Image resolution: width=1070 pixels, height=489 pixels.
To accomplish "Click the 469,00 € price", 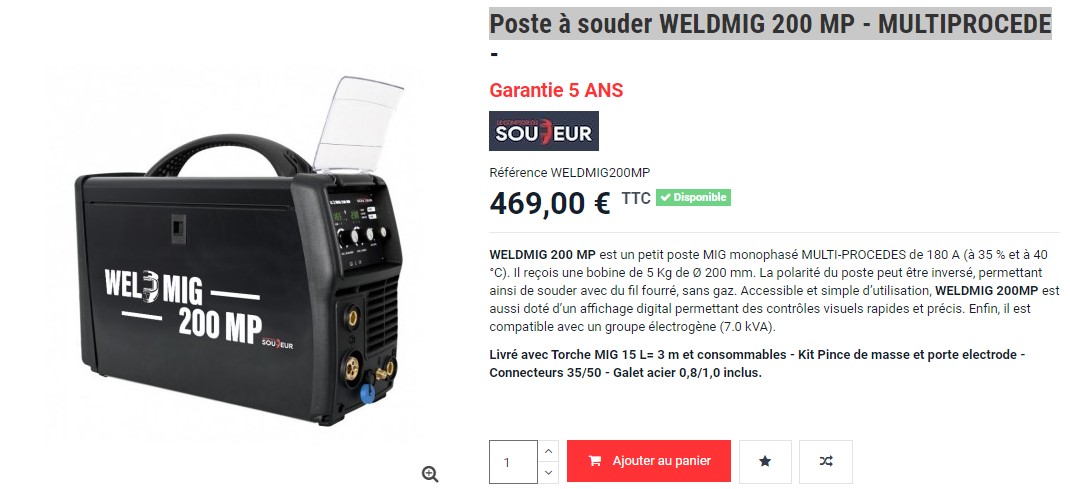I will (550, 203).
